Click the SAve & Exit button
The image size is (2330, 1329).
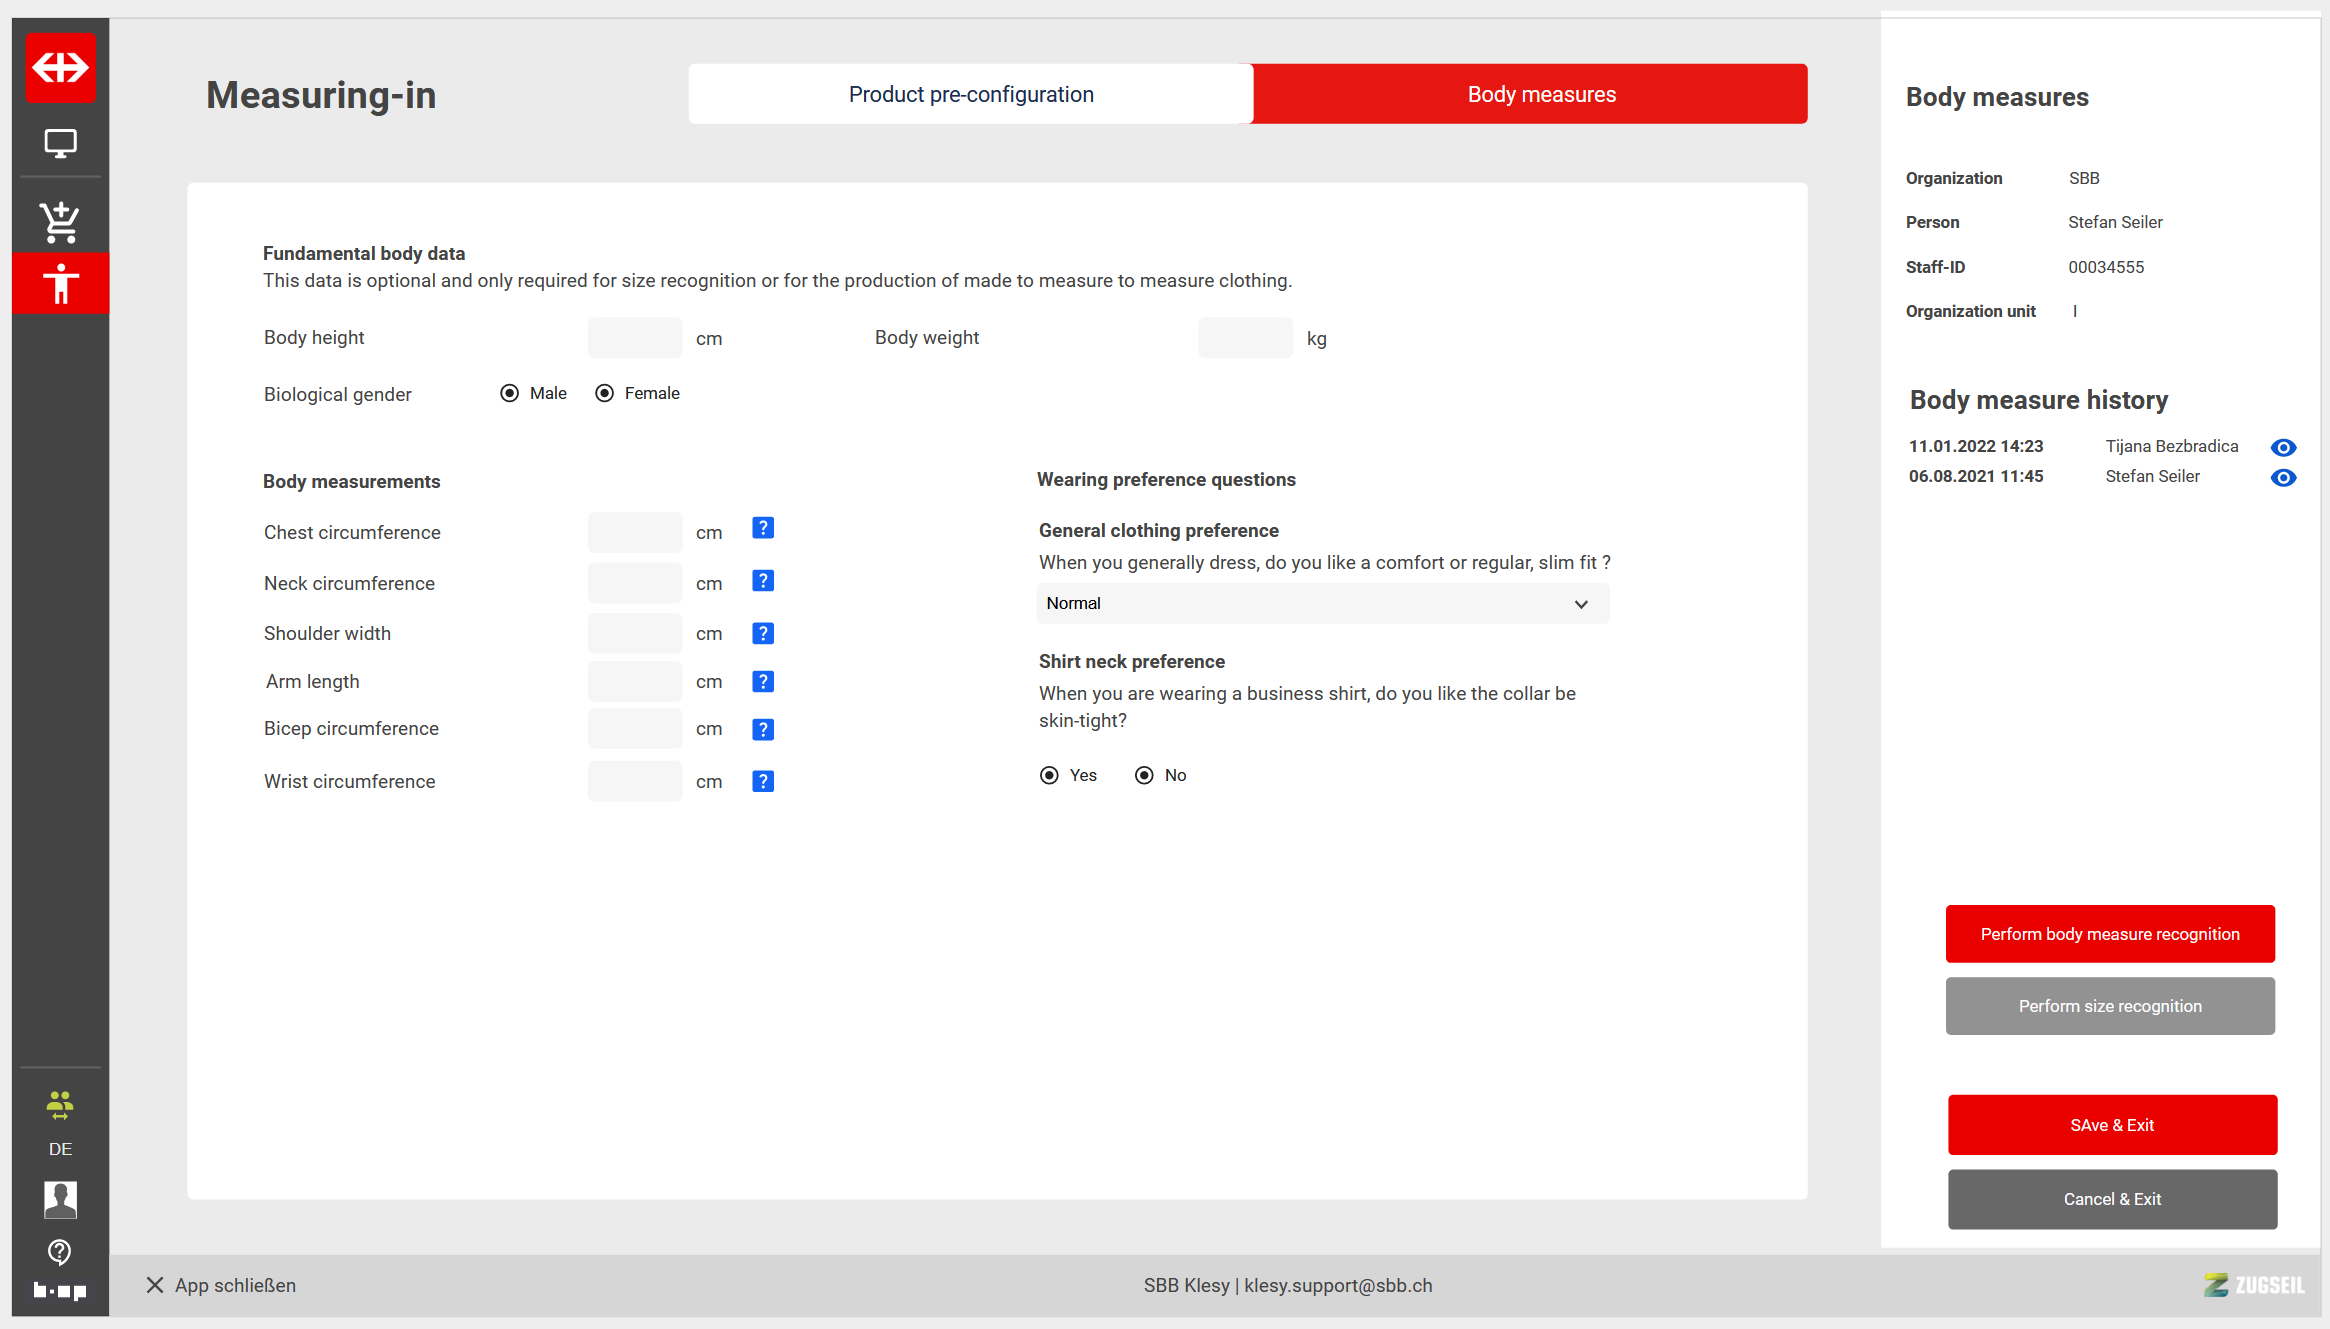[x=2112, y=1125]
